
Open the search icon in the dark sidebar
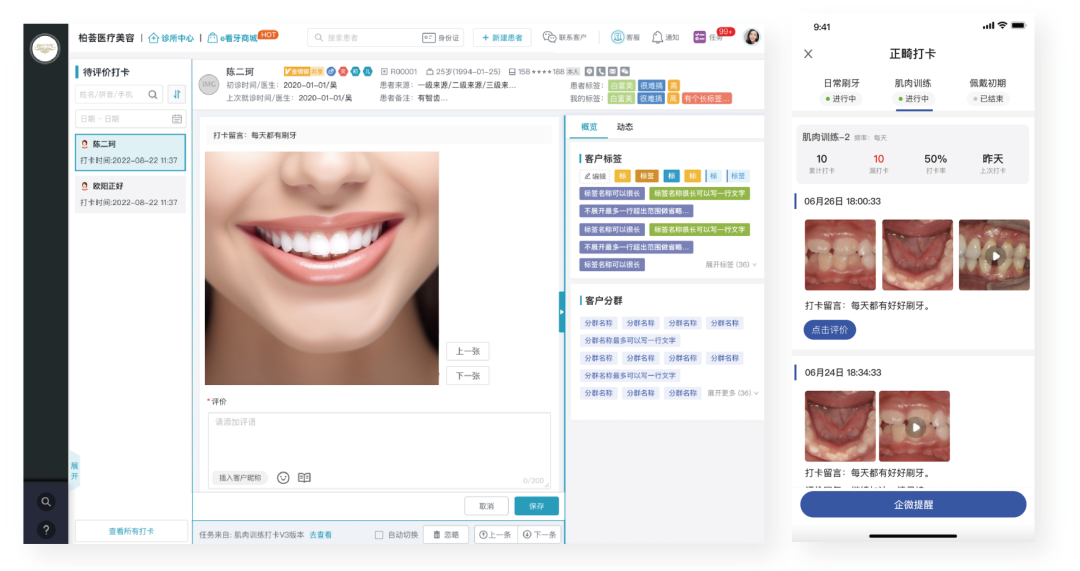point(45,501)
